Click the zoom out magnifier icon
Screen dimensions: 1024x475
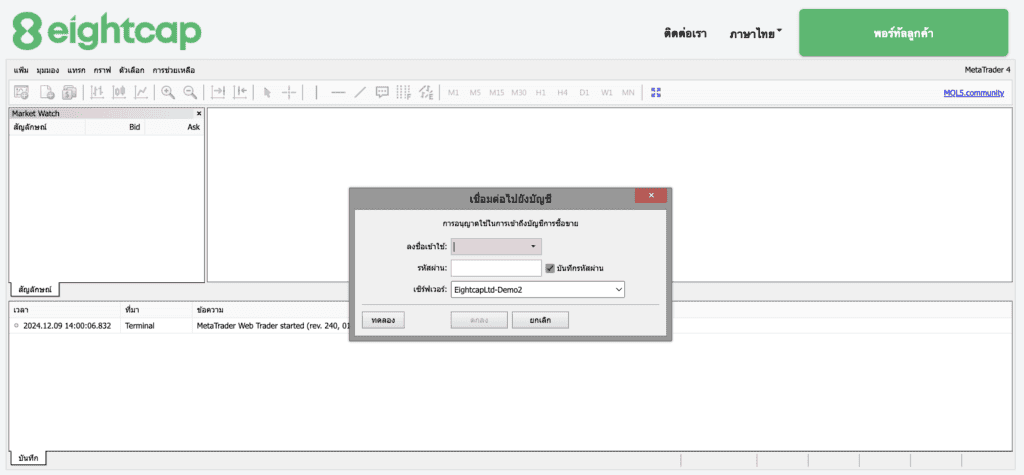(x=189, y=92)
